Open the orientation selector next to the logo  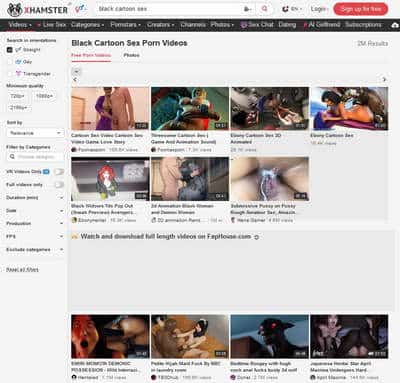click(x=80, y=9)
